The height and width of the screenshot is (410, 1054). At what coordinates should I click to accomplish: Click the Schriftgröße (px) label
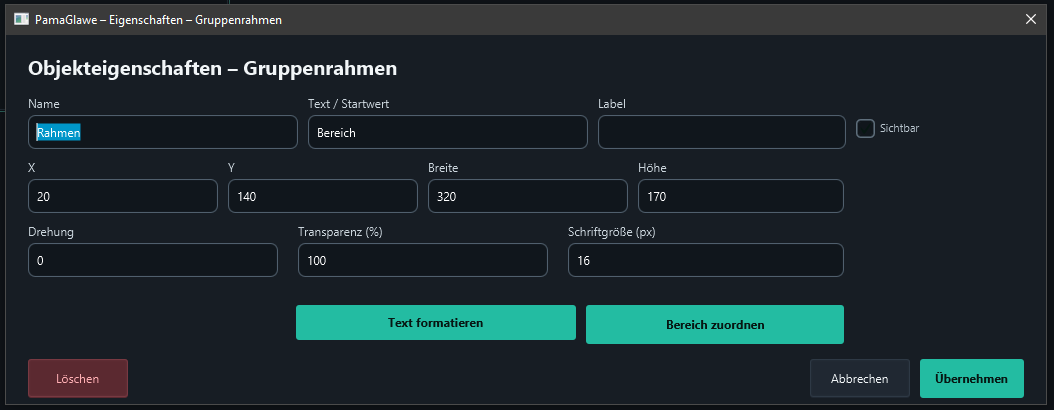tap(612, 232)
